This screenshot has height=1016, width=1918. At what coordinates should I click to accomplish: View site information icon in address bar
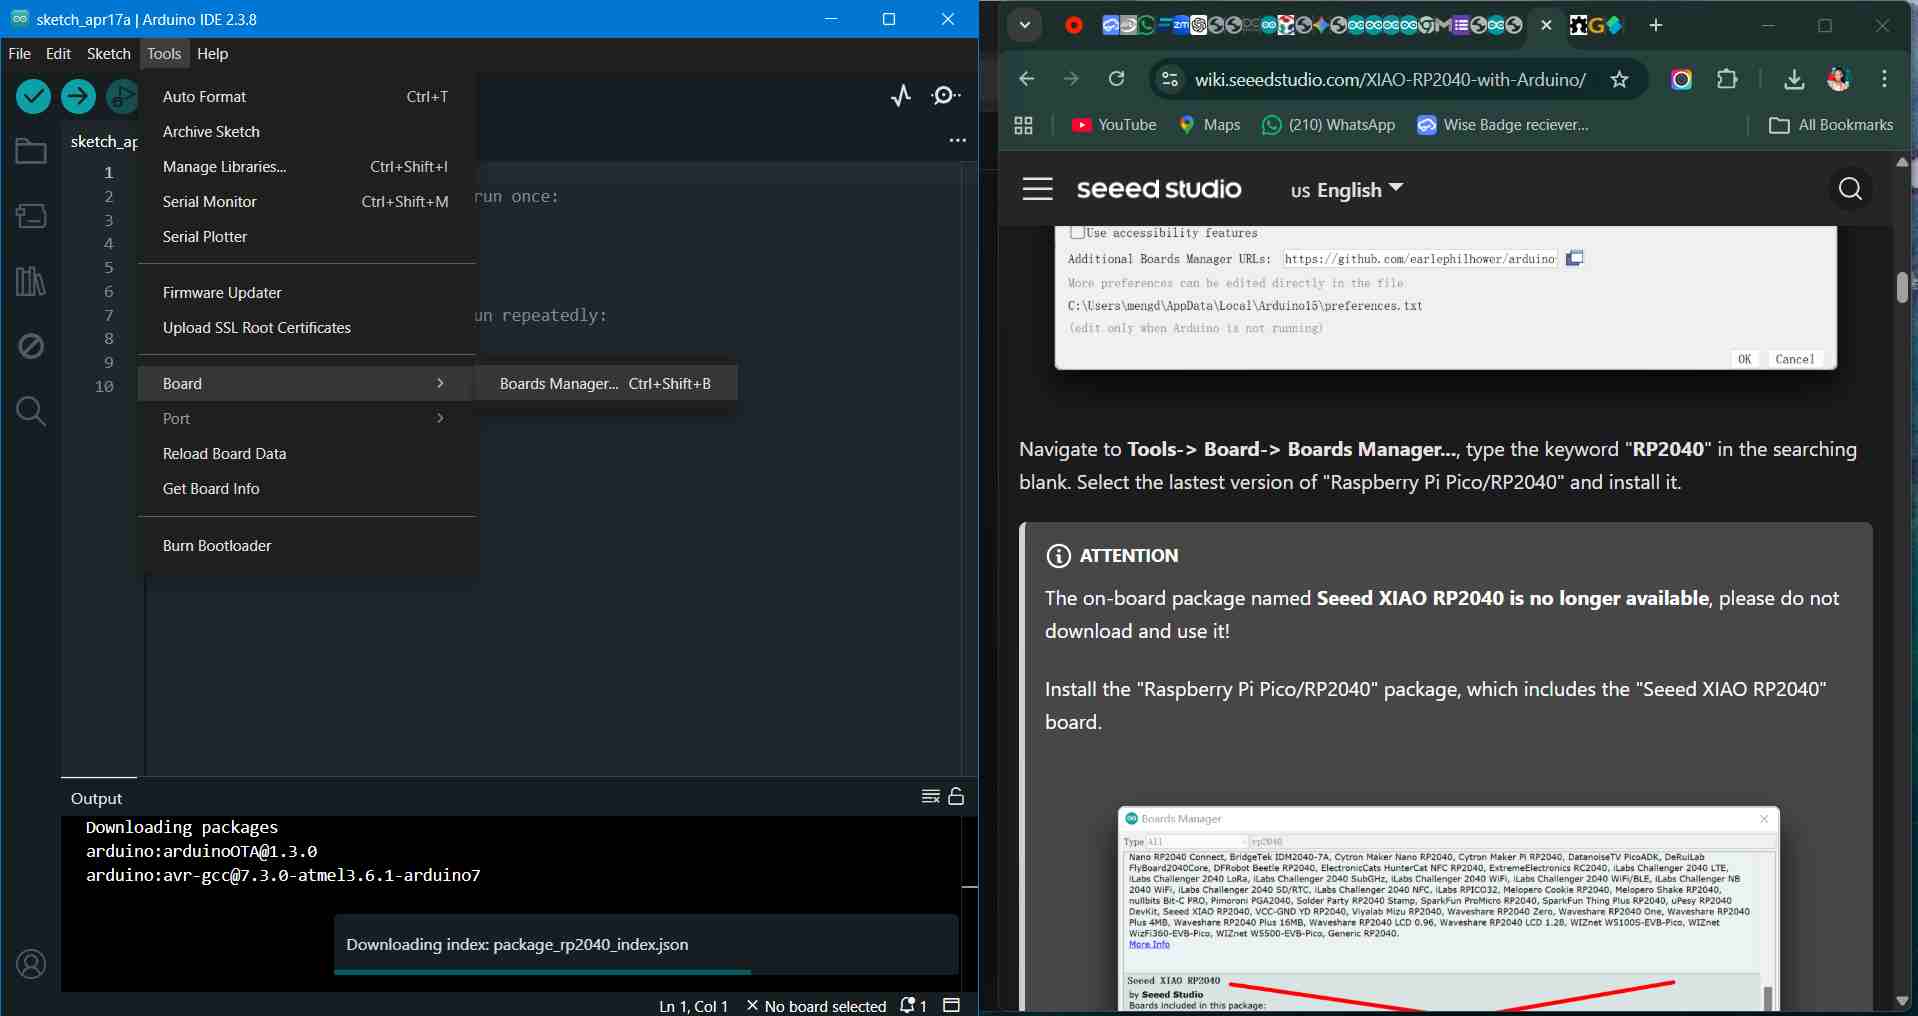point(1169,79)
